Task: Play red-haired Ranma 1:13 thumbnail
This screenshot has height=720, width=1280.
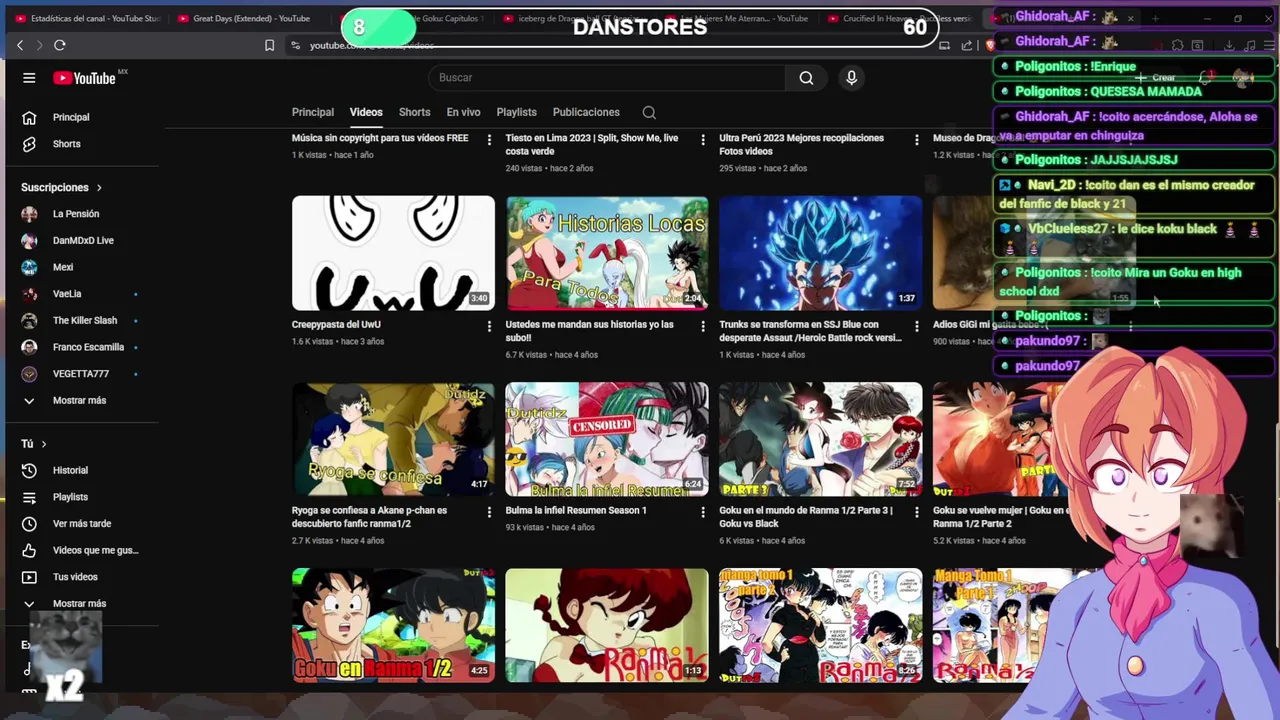Action: 607,625
